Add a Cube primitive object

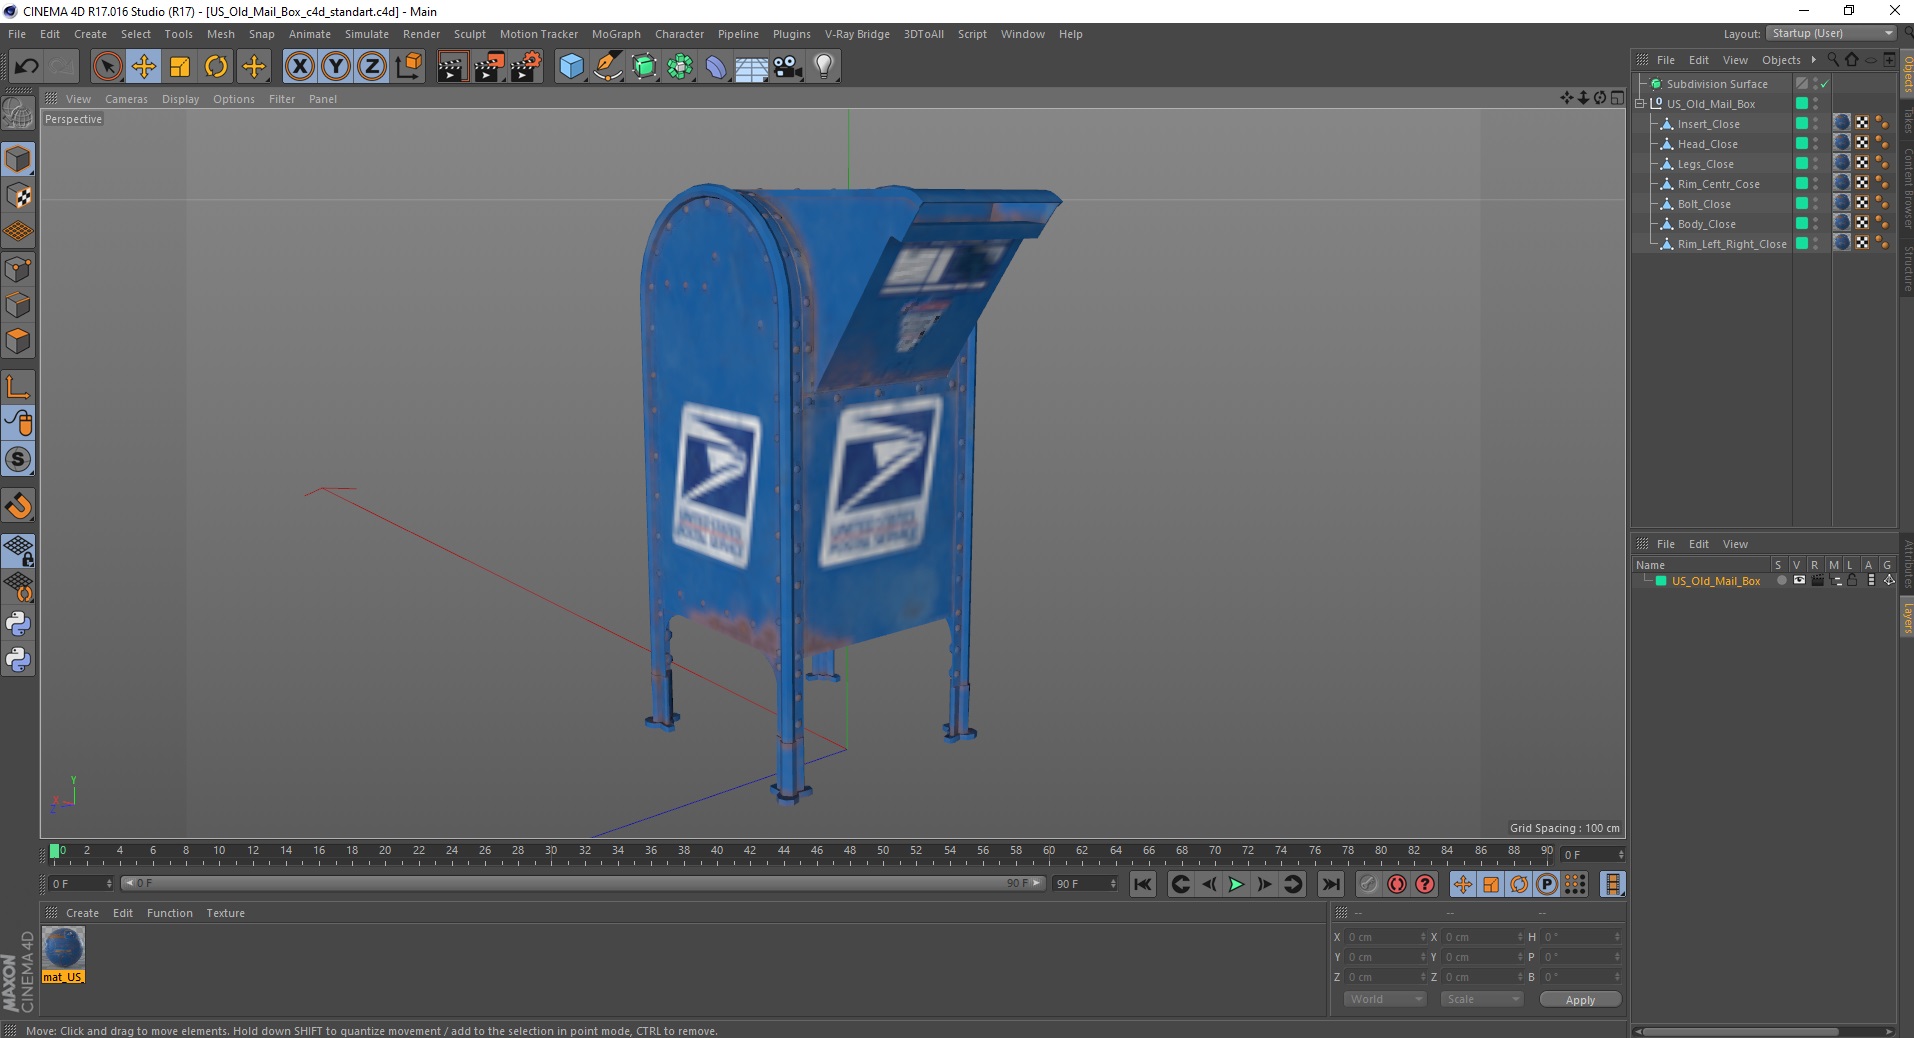(571, 67)
